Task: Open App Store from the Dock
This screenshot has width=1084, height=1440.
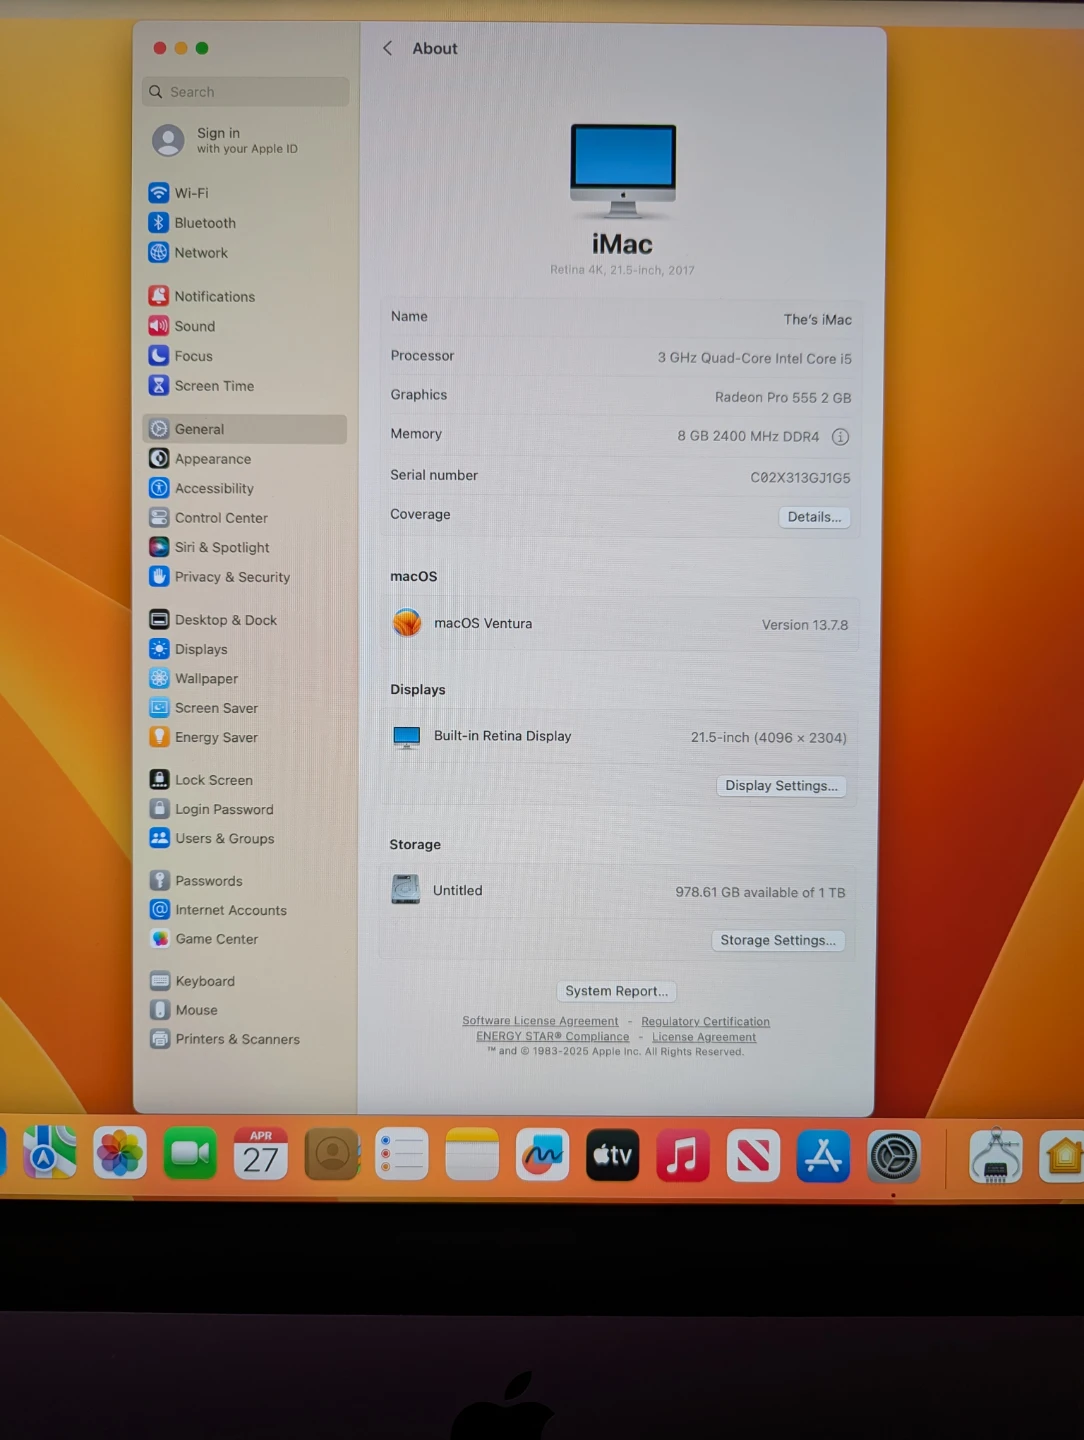Action: pyautogui.click(x=823, y=1156)
